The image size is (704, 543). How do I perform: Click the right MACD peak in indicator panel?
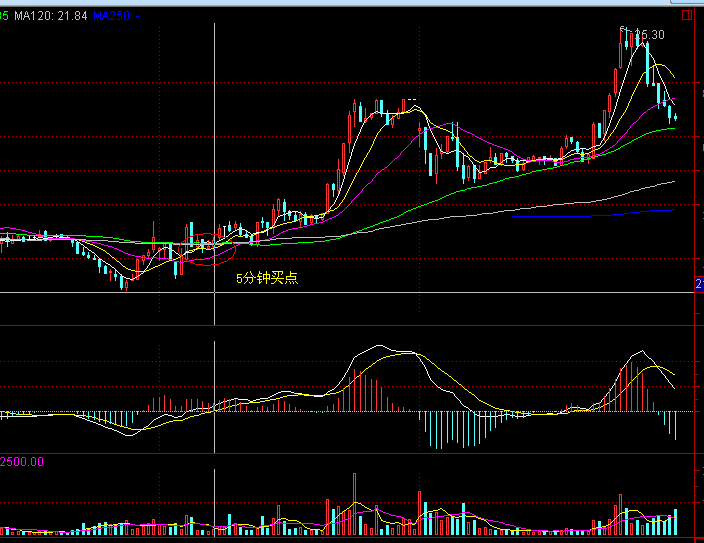(x=640, y=352)
